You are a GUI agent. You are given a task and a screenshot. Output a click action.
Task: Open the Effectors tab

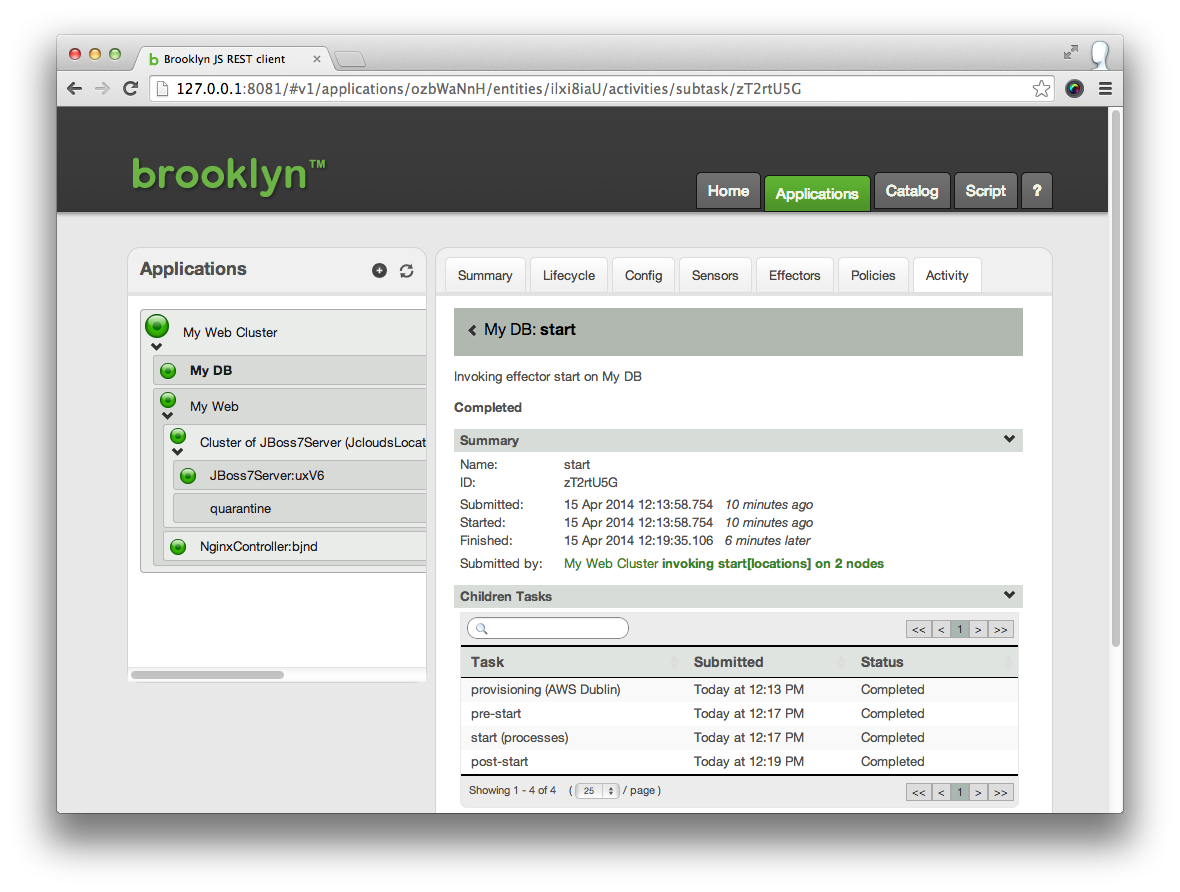click(x=794, y=276)
